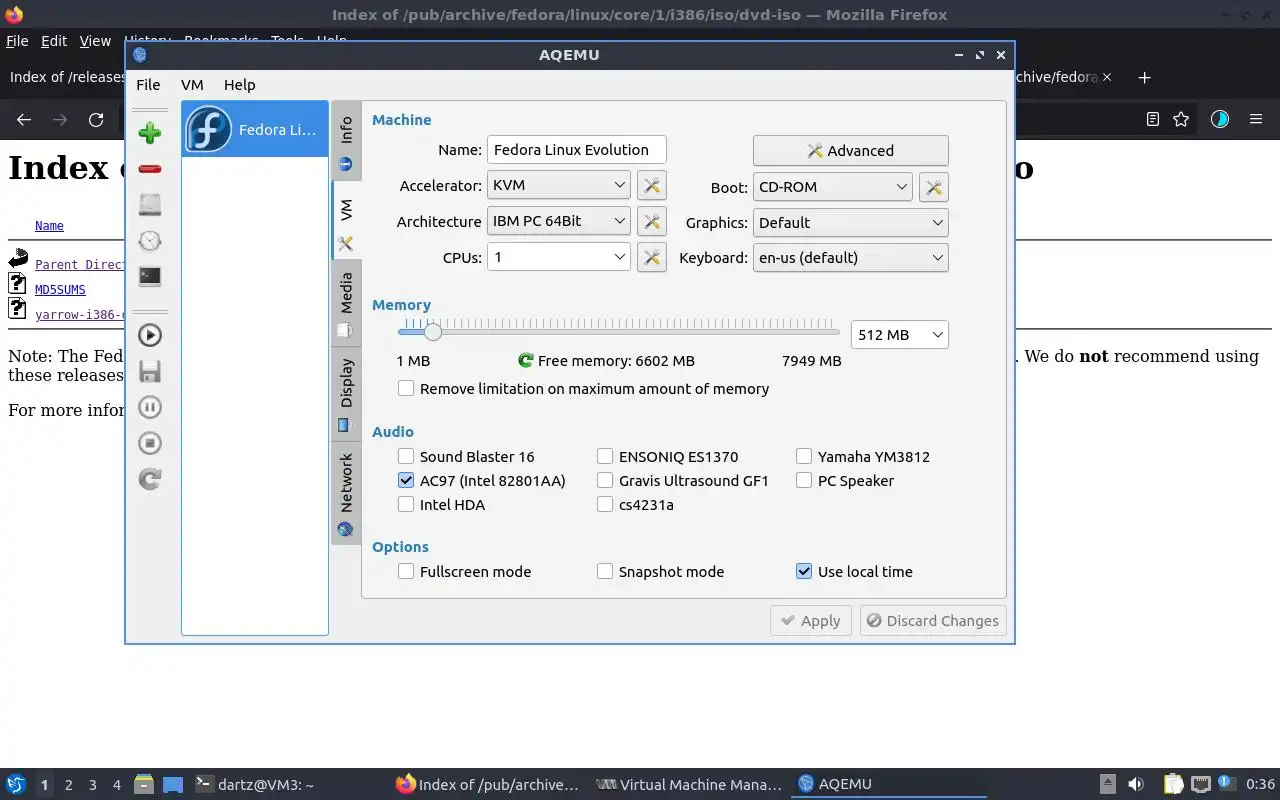This screenshot has height=800, width=1280.
Task: Open MD5SUMS link in Firefox page
Action: [x=60, y=289]
